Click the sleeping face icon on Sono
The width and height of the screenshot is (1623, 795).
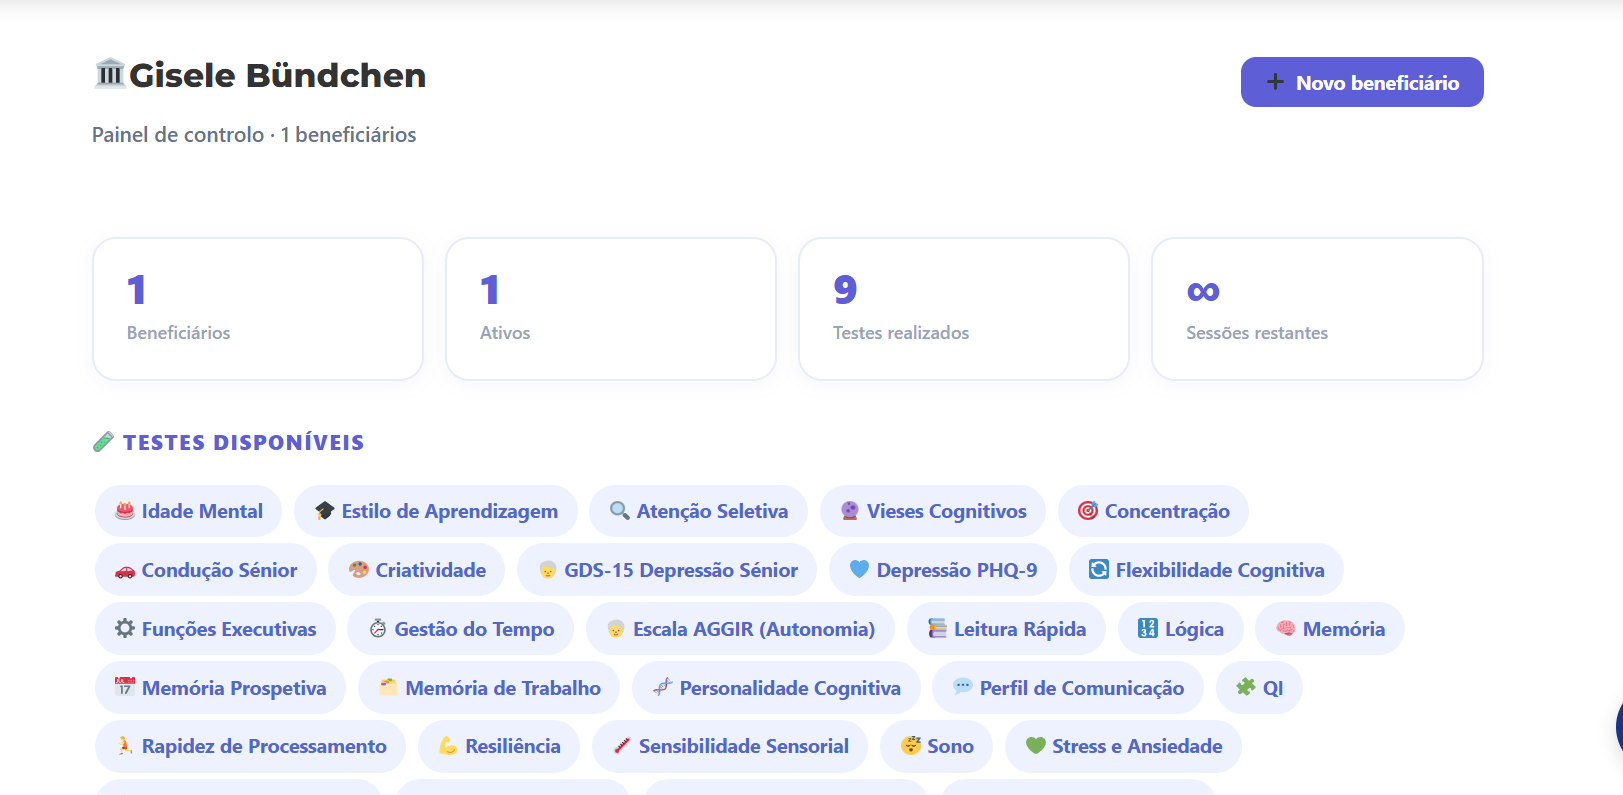pos(911,745)
